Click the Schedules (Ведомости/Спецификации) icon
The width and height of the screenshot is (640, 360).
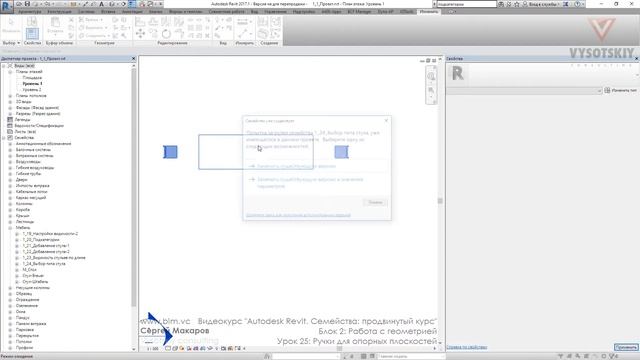click(x=10, y=126)
